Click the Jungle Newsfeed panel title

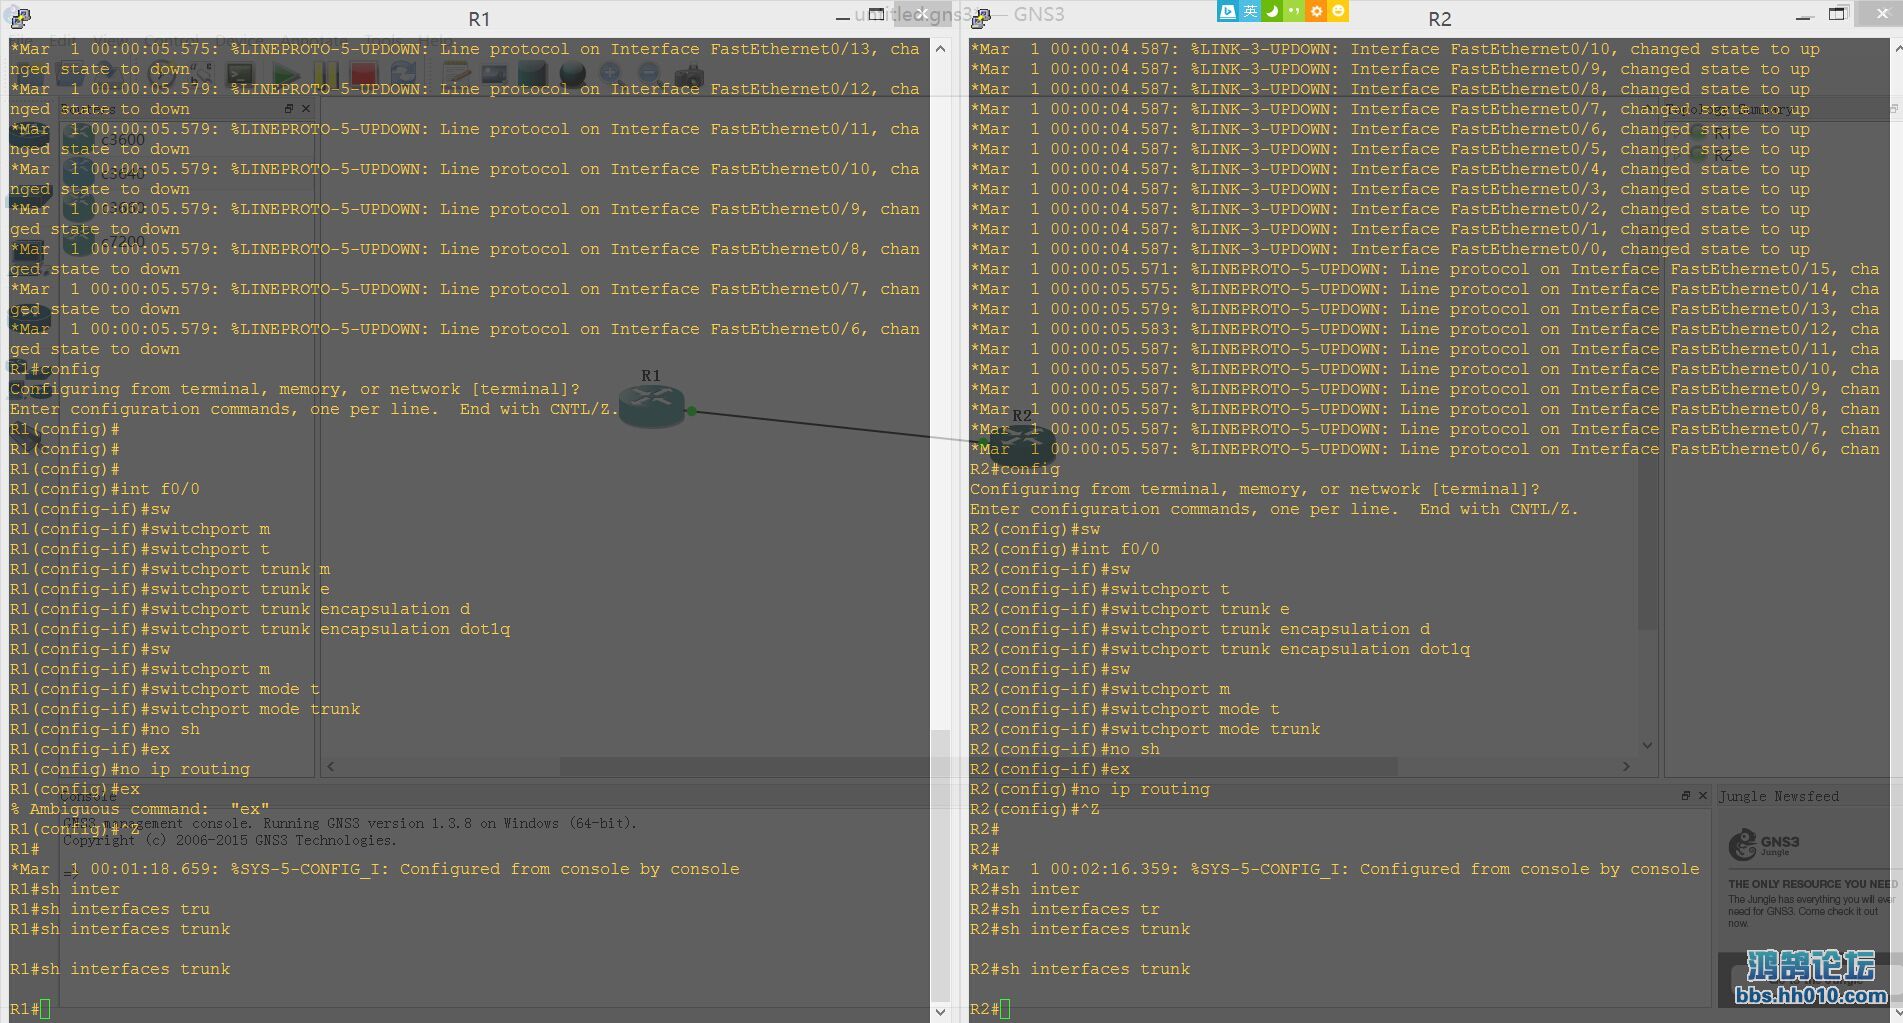pos(1778,796)
